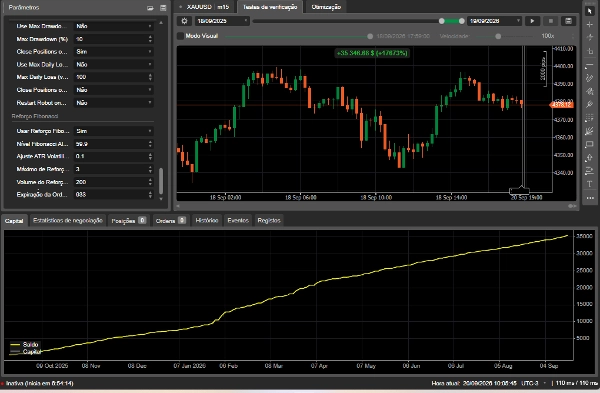This screenshot has height=393, width=600.
Task: Click the date range start slider handle
Action: point(442,21)
